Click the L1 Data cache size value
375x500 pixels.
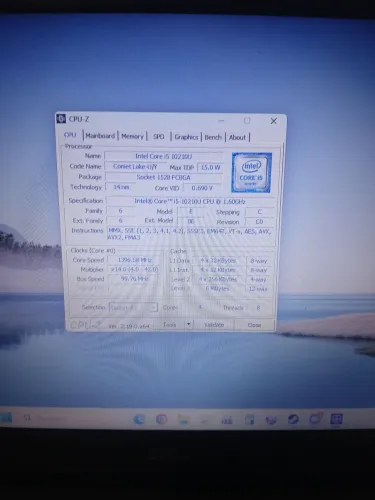(x=218, y=261)
